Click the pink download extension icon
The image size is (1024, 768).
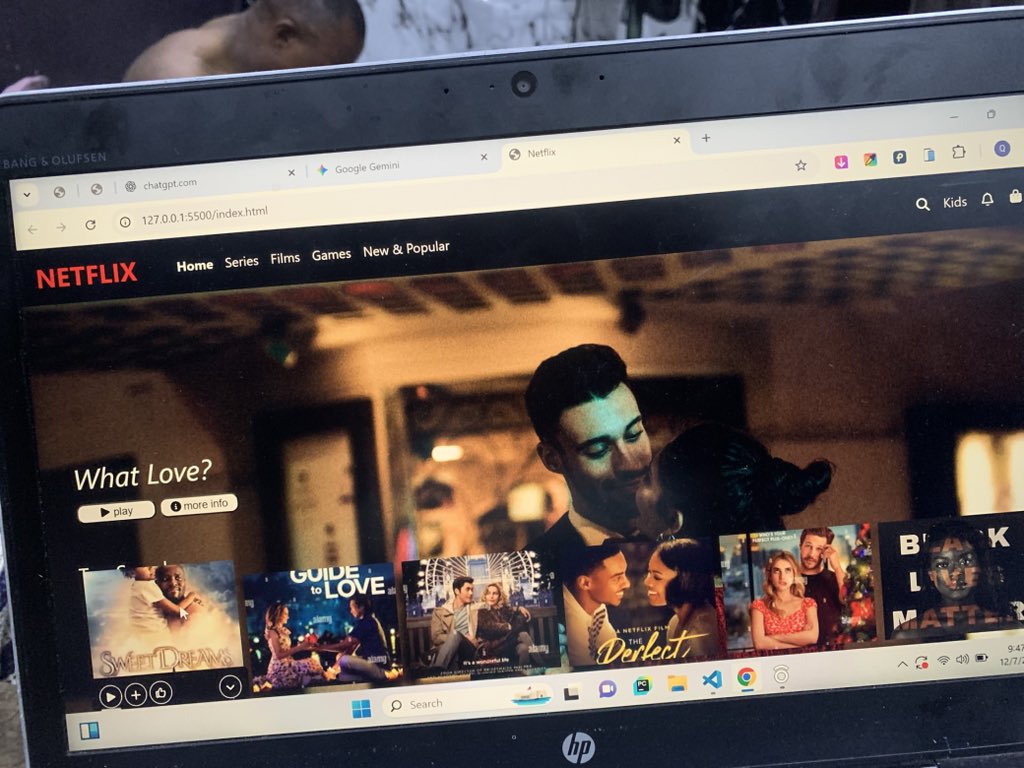[x=841, y=161]
